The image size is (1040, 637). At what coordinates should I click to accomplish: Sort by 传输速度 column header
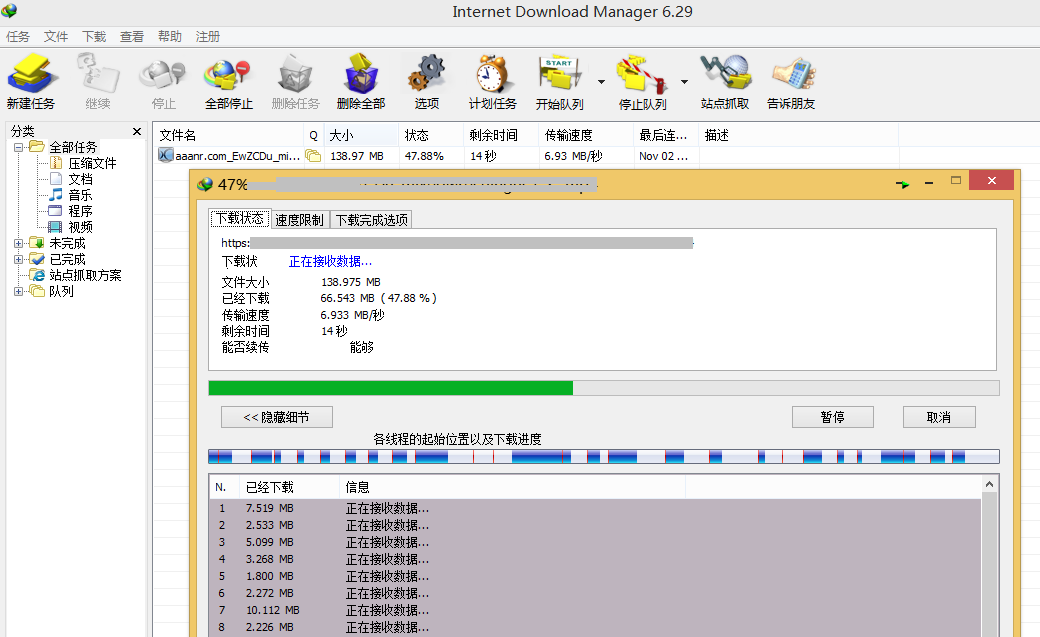(586, 135)
